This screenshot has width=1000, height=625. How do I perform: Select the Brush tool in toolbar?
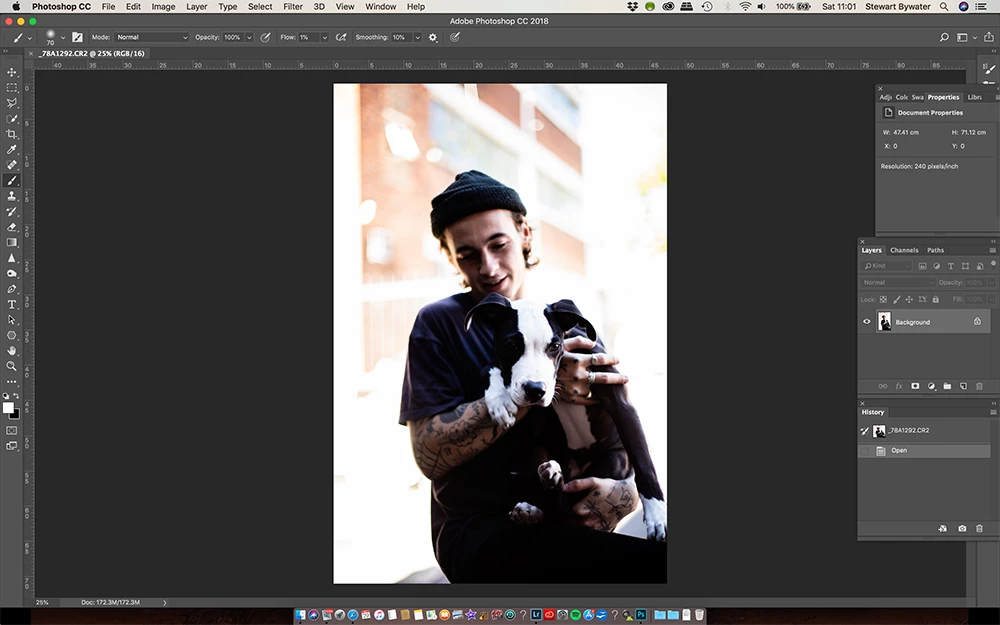click(11, 180)
